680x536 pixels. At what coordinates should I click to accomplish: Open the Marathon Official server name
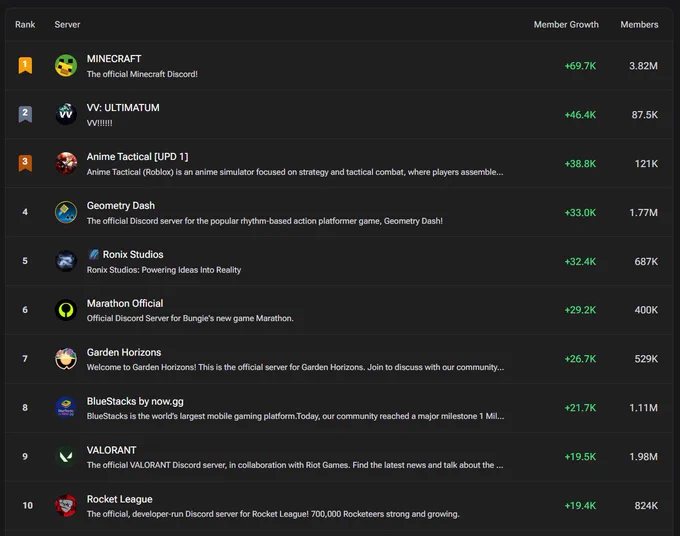tap(125, 303)
